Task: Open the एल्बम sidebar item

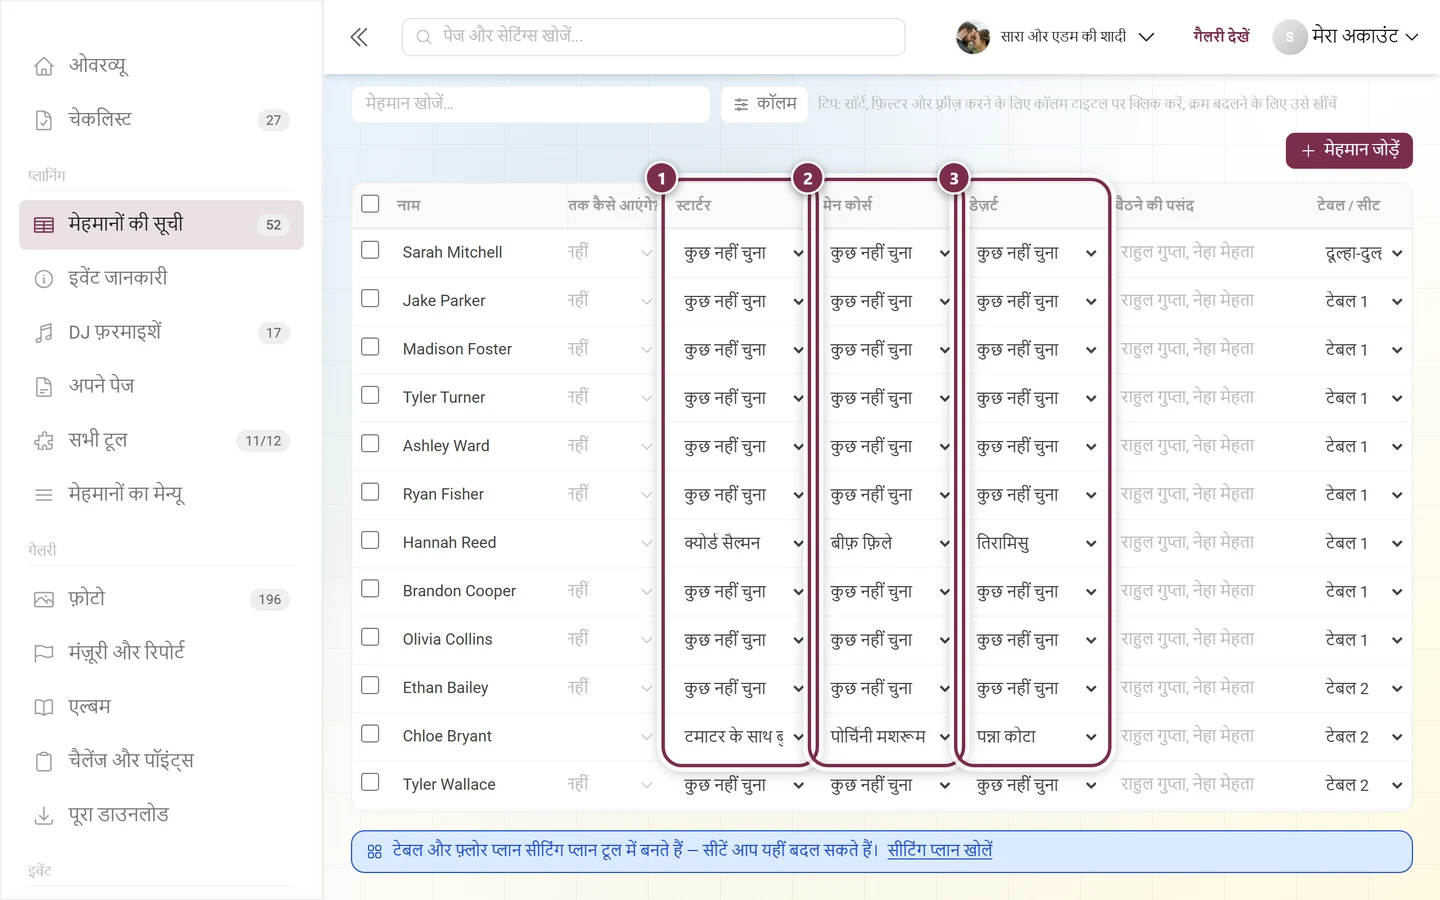Action: click(162, 707)
